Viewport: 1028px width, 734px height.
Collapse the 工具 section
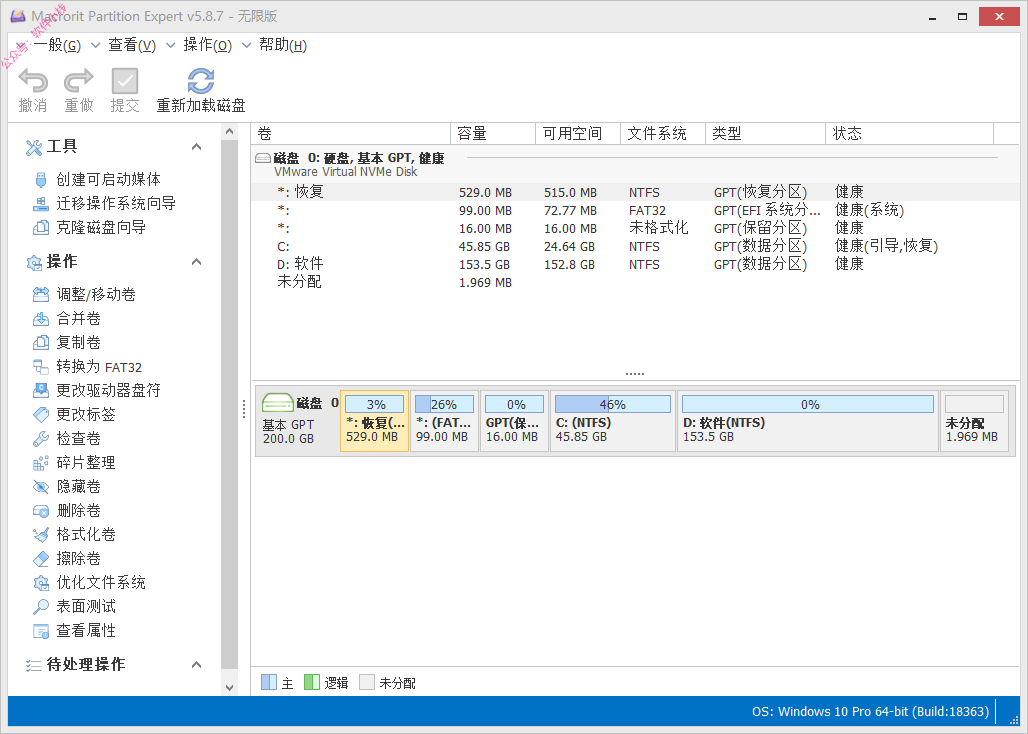point(196,147)
